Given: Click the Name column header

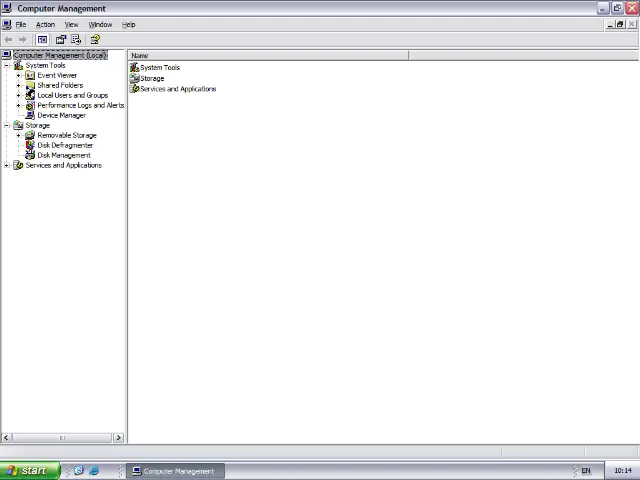Looking at the screenshot, I should [x=268, y=56].
